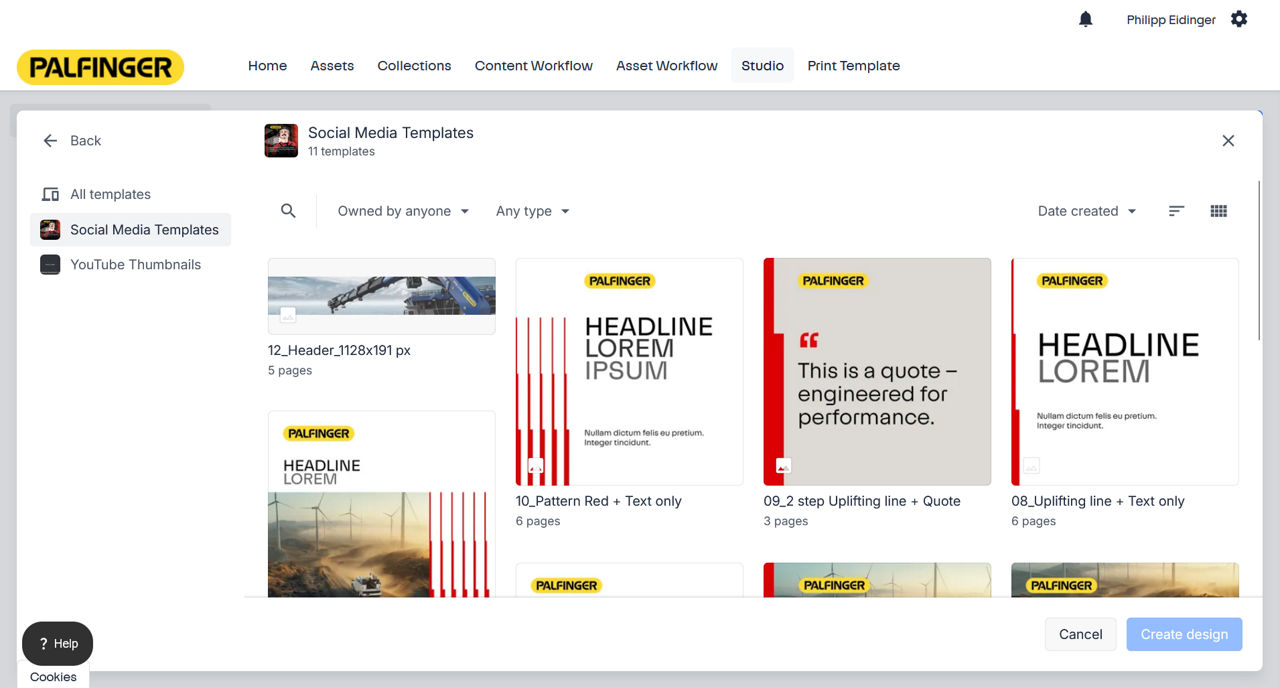This screenshot has width=1280, height=688.
Task: Click the Social Media Templates header avatar
Action: click(x=281, y=141)
